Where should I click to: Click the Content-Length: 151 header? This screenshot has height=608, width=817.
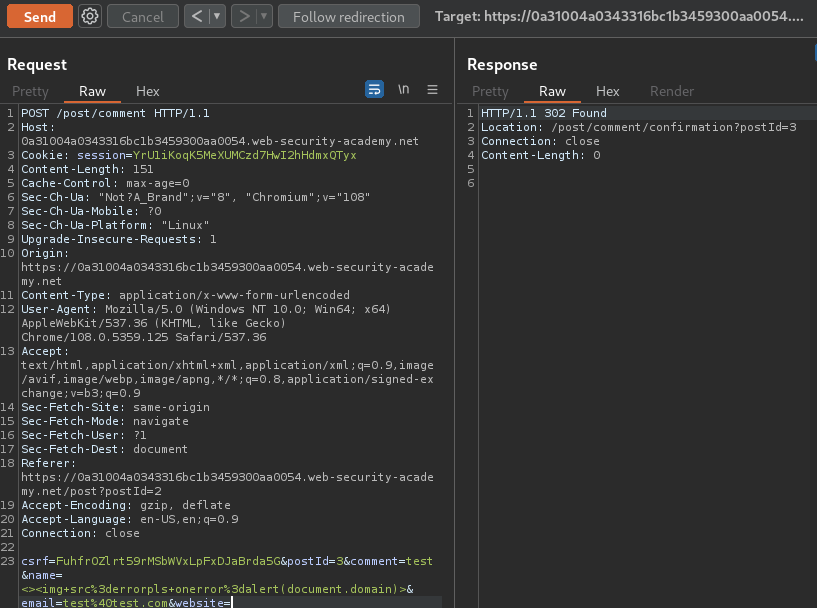click(87, 169)
